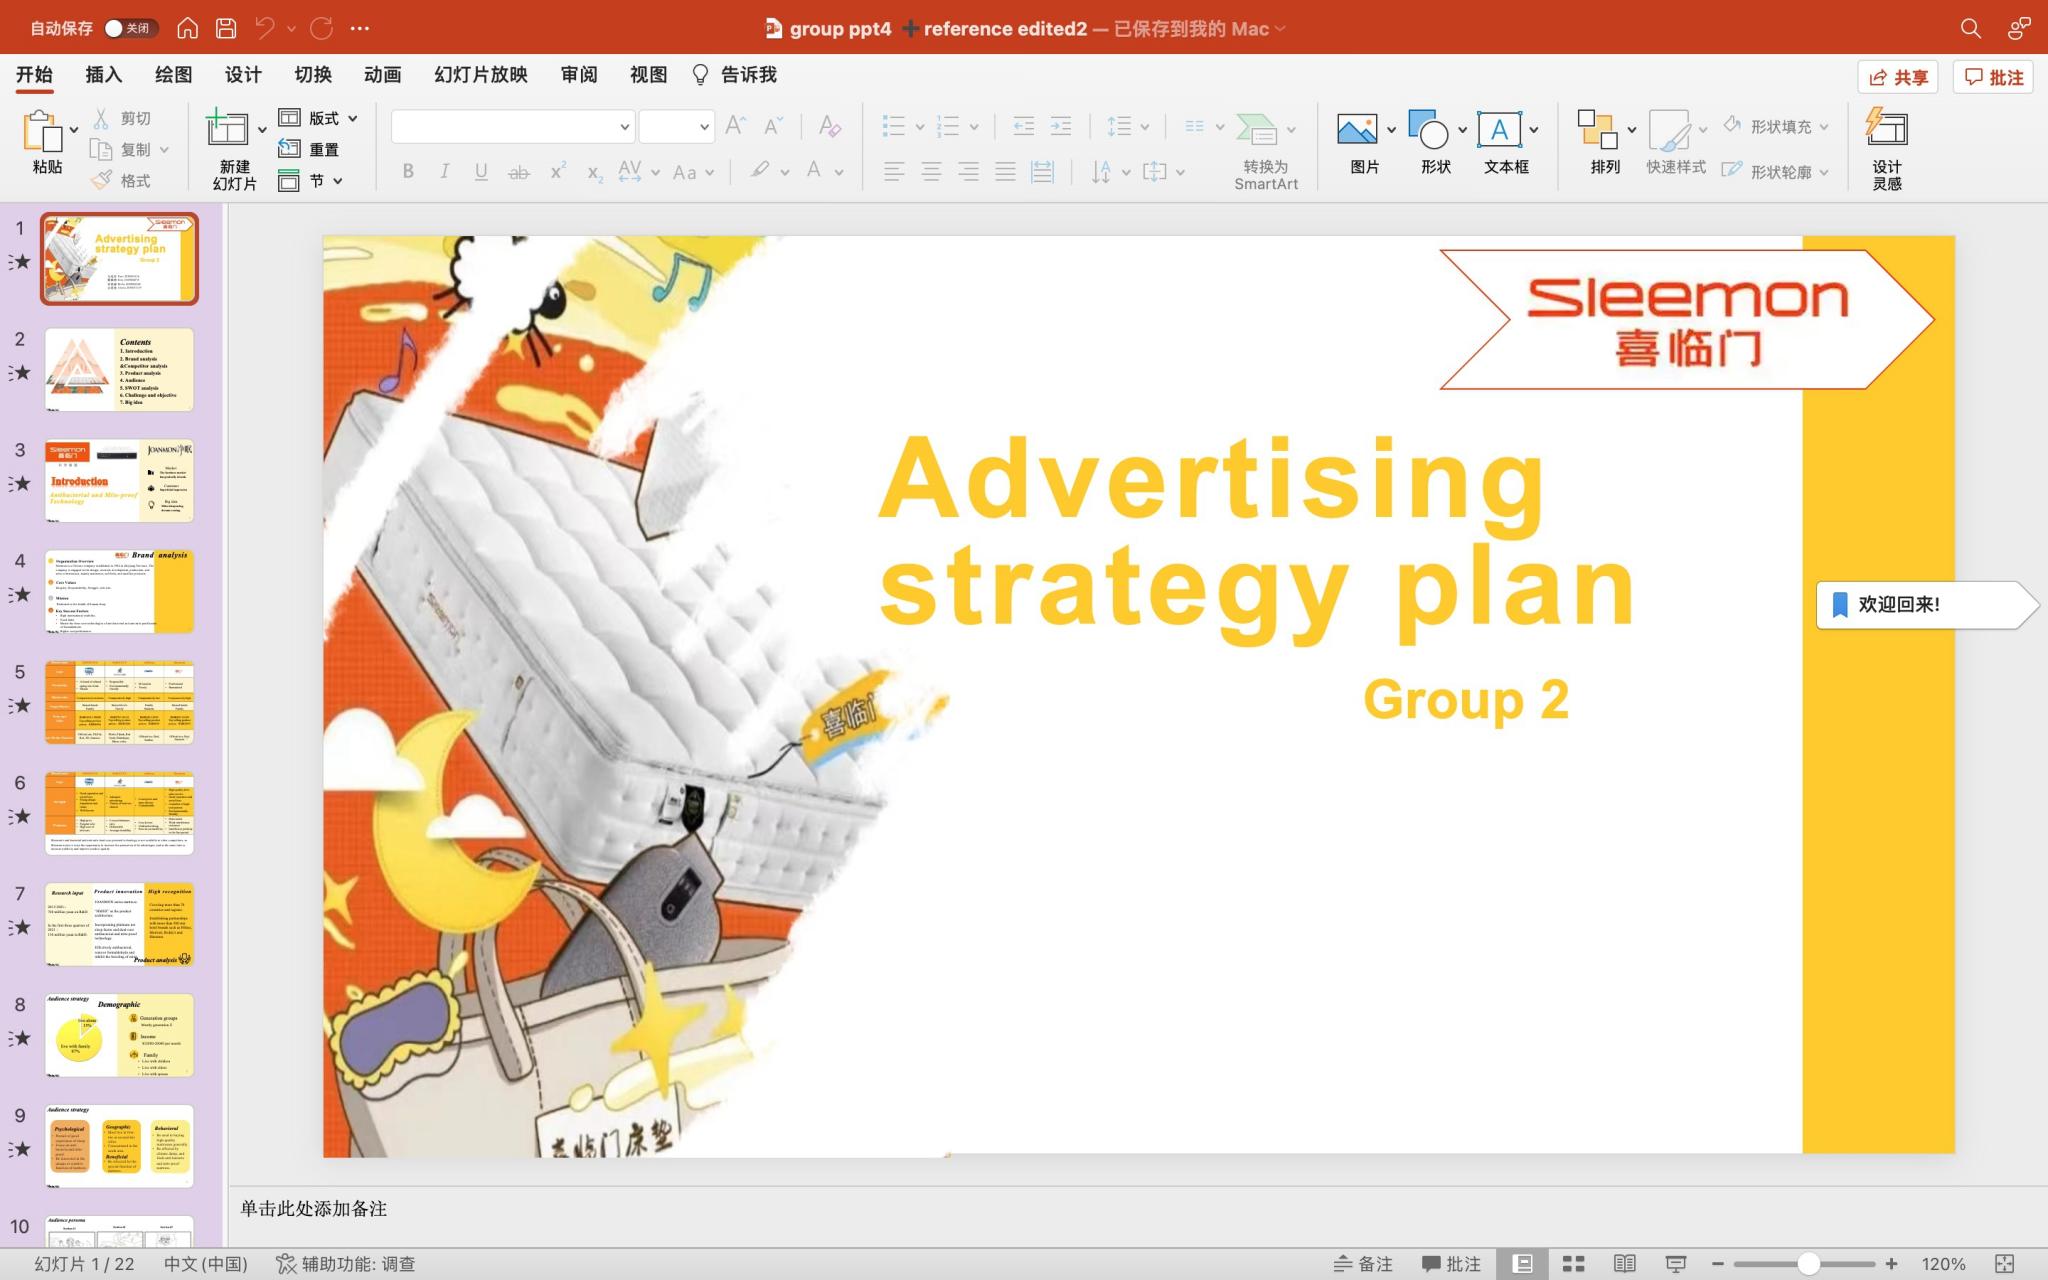
Task: Expand the 版式 layout dropdown
Action: 352,118
